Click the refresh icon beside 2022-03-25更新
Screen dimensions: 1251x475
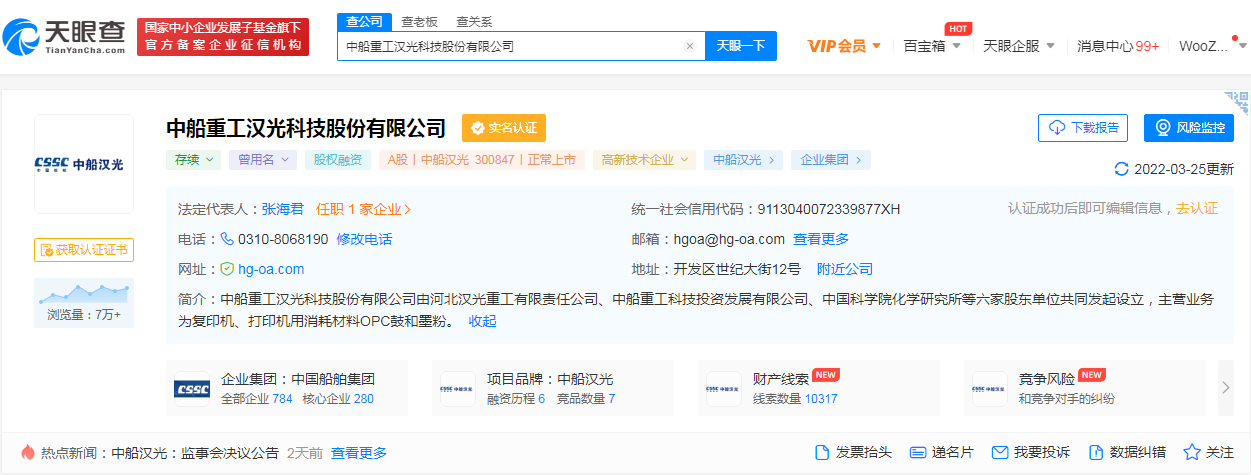[1121, 169]
